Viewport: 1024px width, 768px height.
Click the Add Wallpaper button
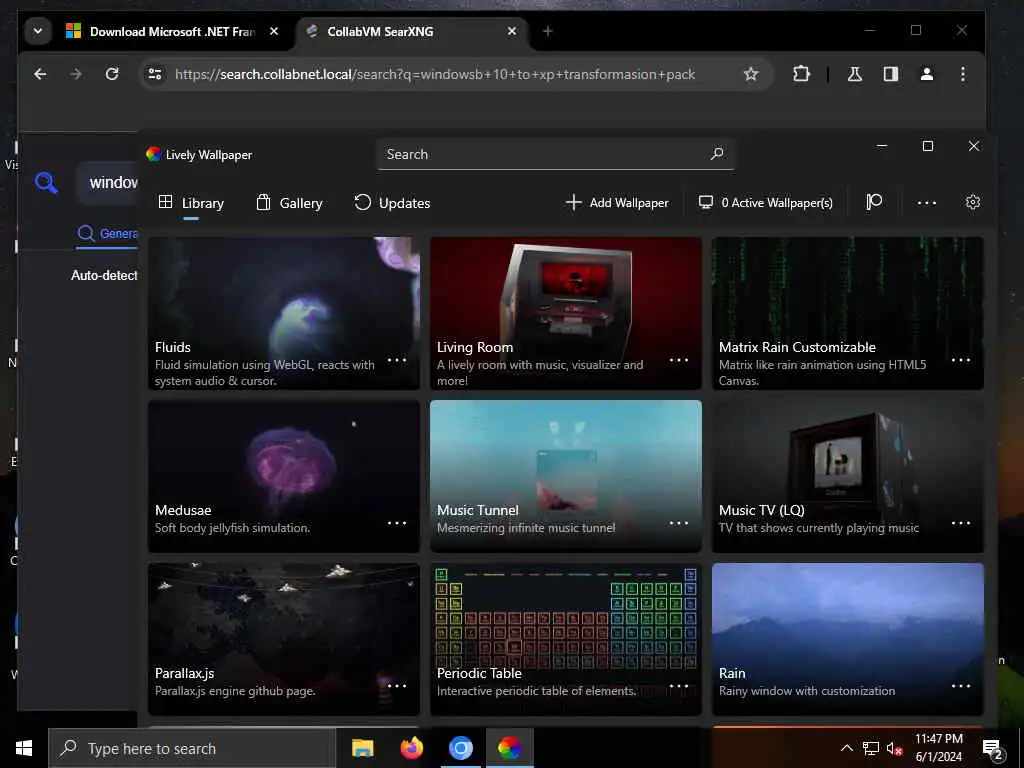[617, 202]
